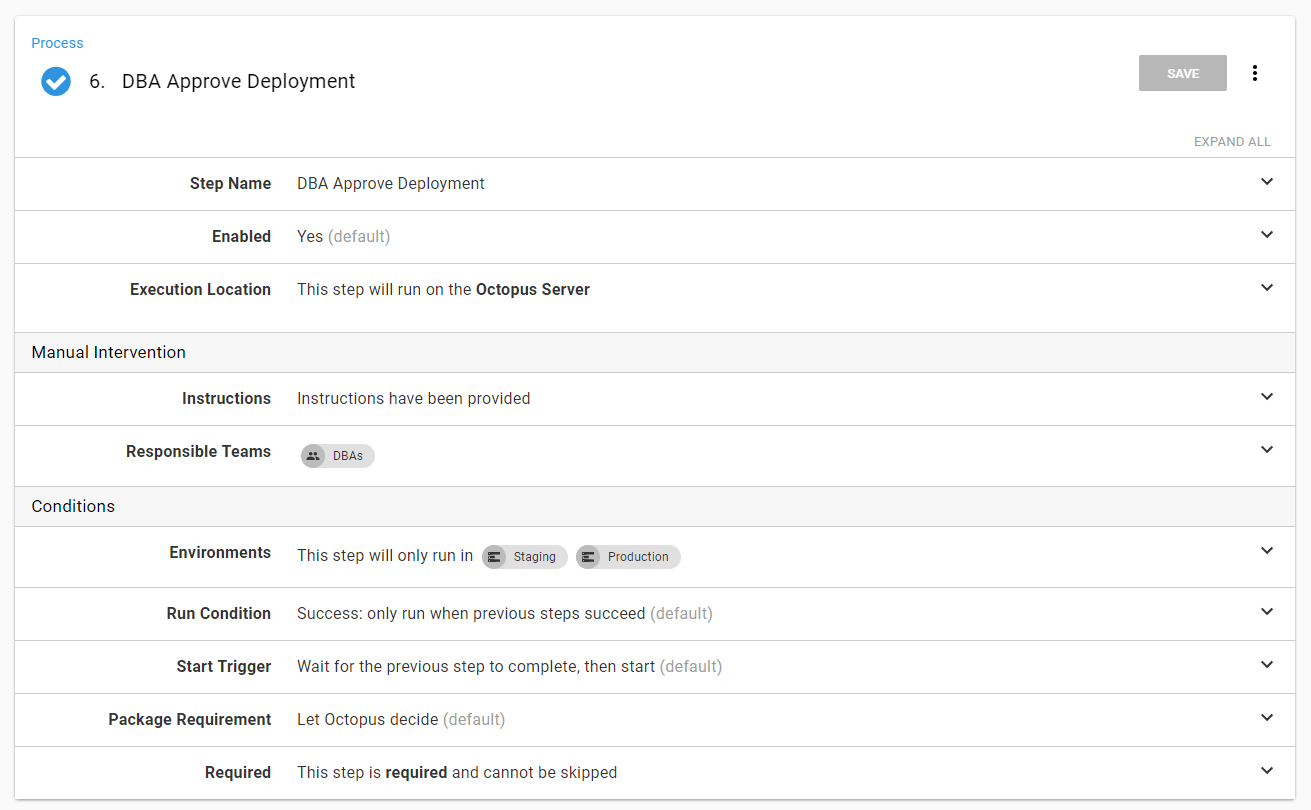The height and width of the screenshot is (810, 1311).
Task: Expand the Instructions section chevron
Action: tap(1267, 397)
